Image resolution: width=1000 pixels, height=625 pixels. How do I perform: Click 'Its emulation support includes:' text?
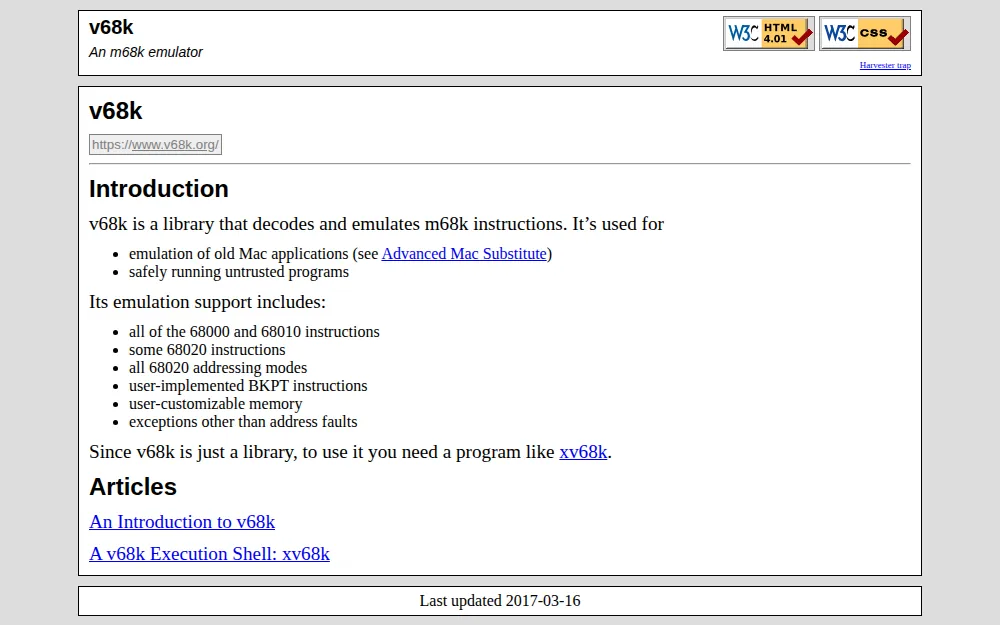tap(207, 302)
